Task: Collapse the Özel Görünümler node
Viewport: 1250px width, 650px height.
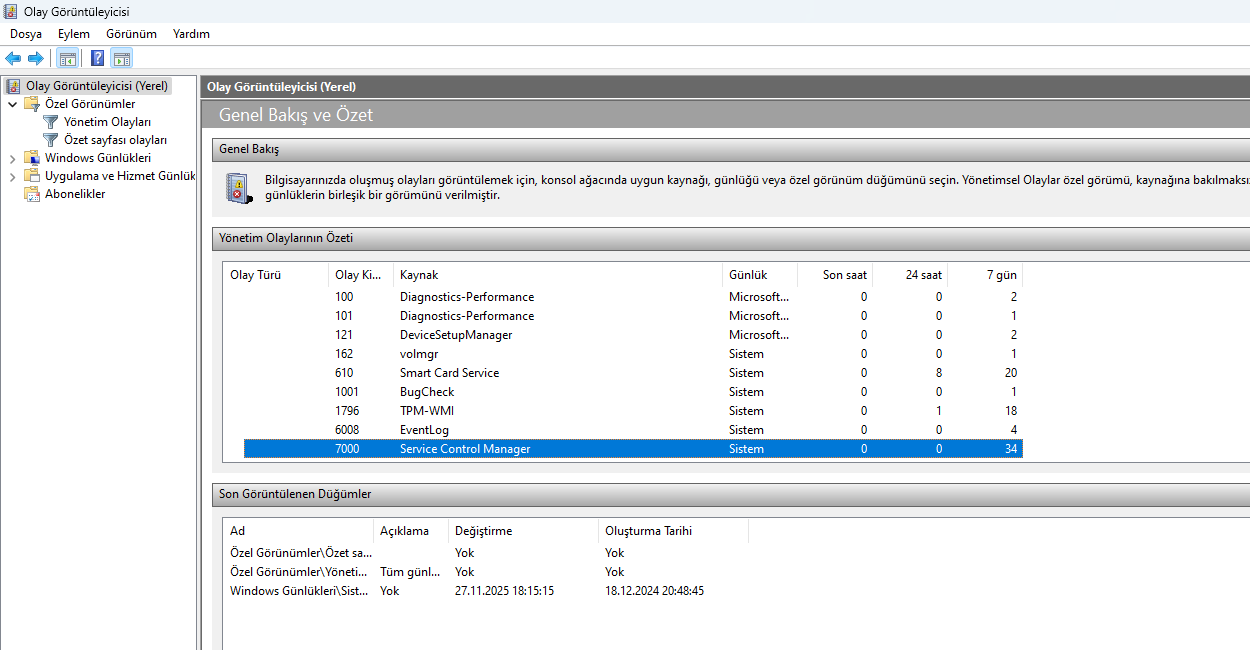Action: pyautogui.click(x=12, y=104)
